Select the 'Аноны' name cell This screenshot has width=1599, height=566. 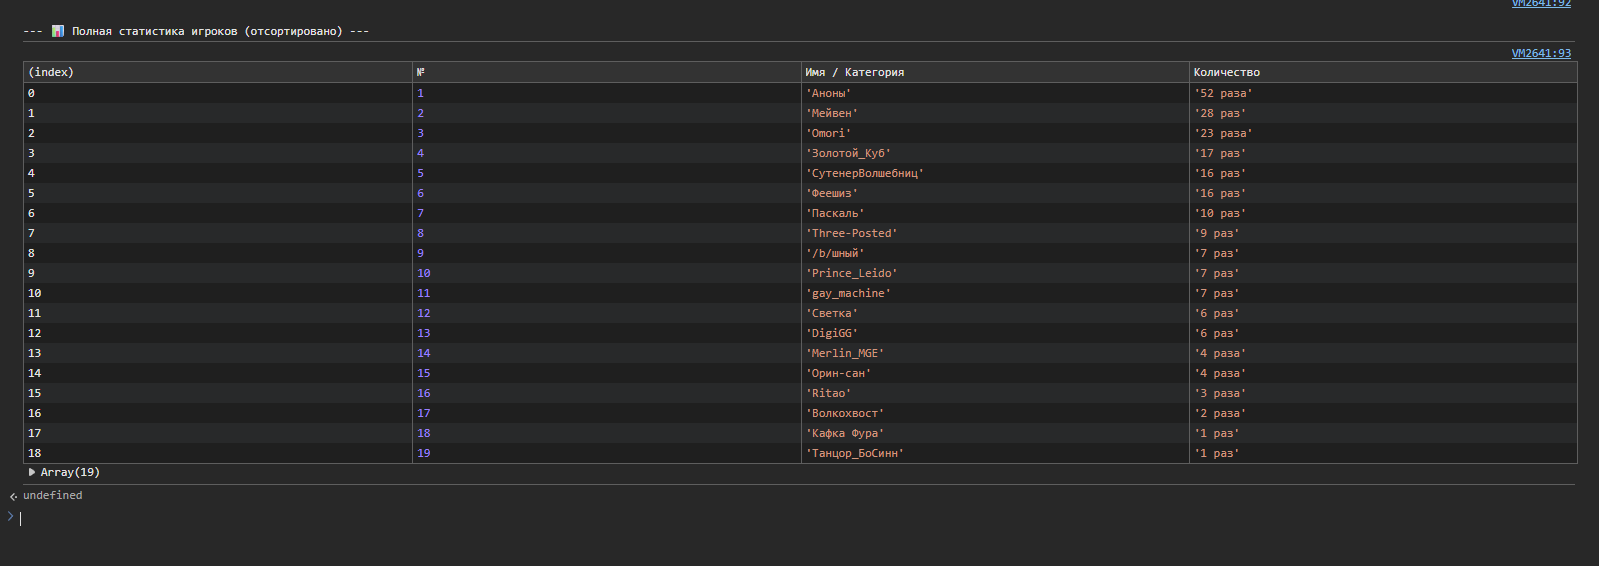click(828, 93)
